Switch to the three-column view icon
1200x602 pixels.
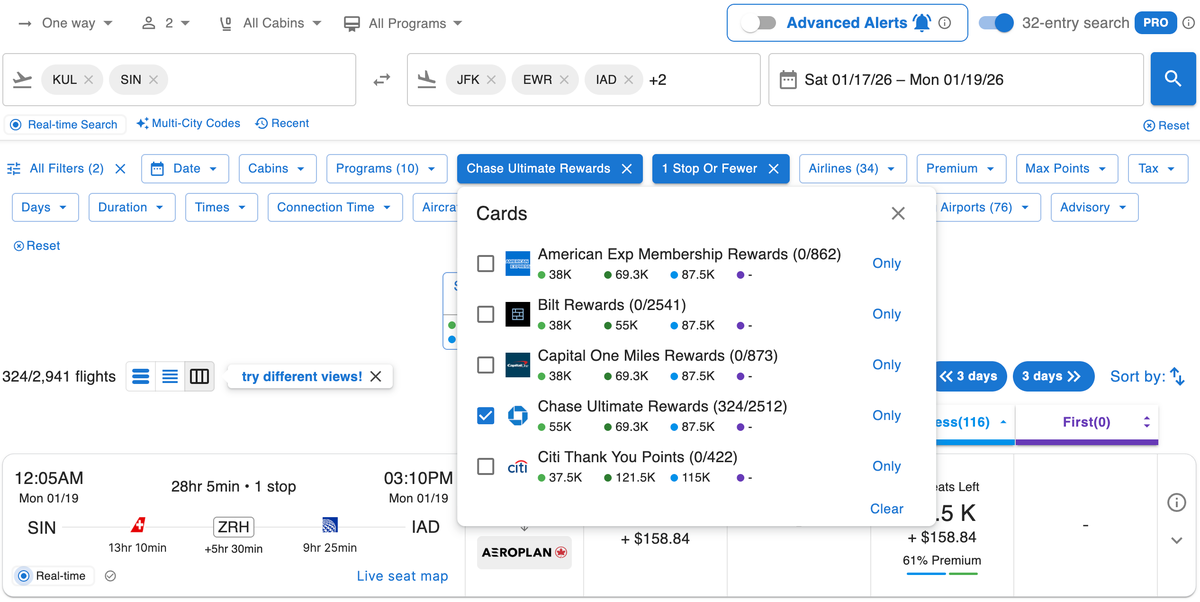[199, 376]
